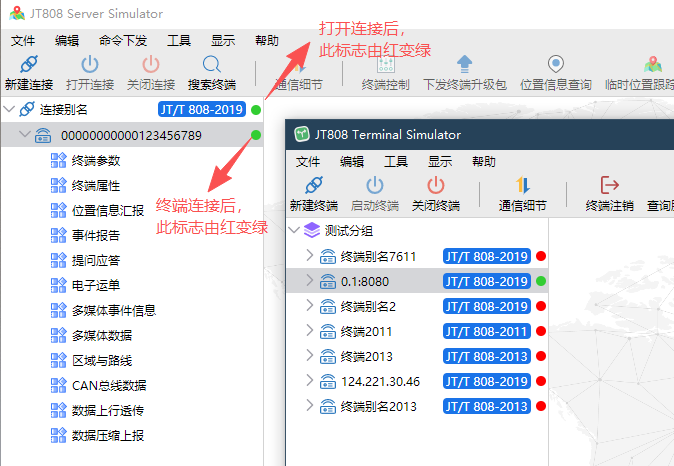Expand the 终端2011 terminal entry
This screenshot has height=466, width=674.
309,331
